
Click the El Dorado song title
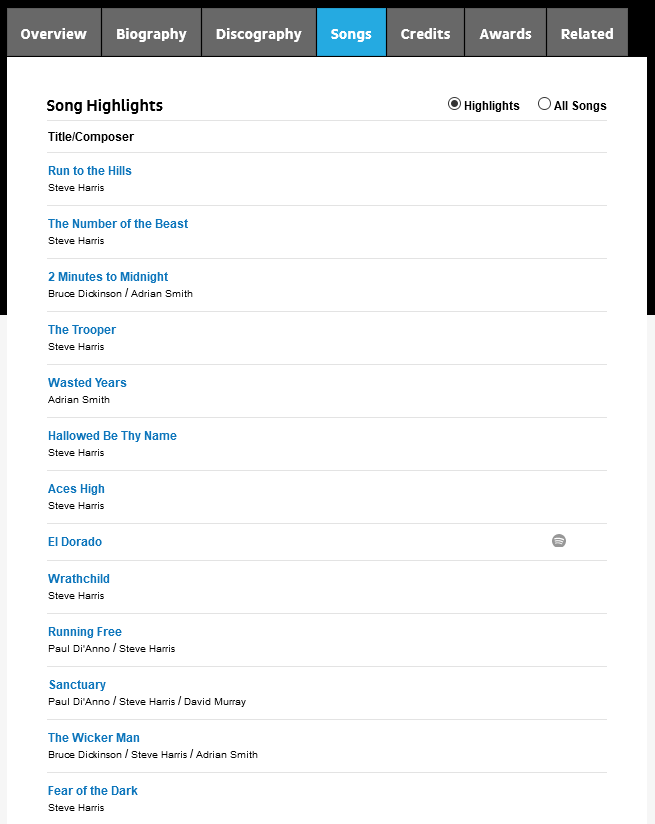tap(75, 542)
